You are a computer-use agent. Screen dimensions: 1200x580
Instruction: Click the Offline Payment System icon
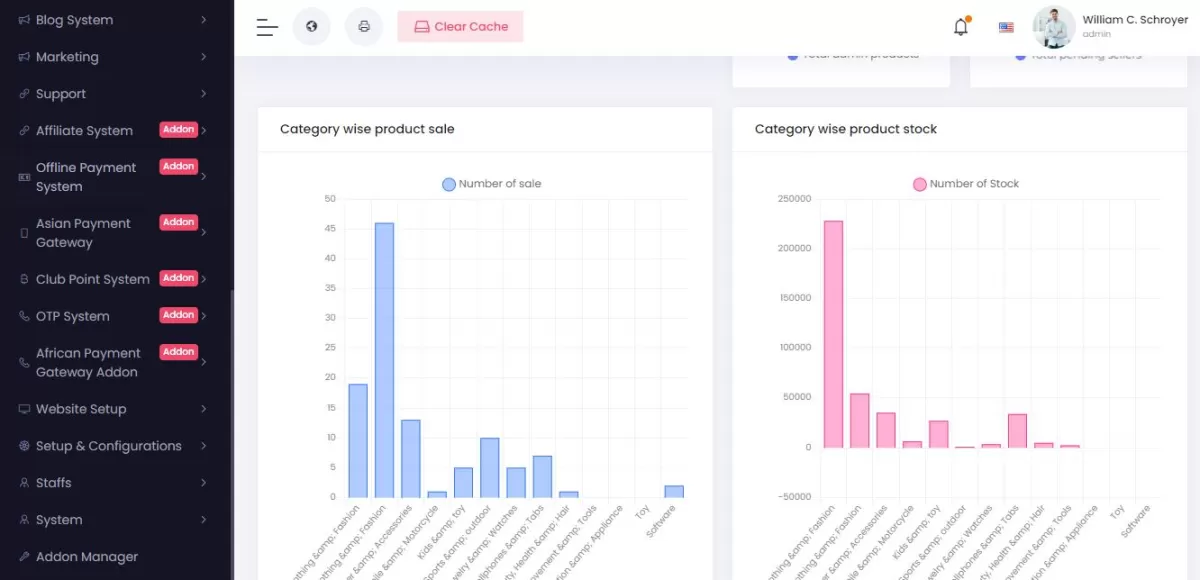click(x=24, y=177)
